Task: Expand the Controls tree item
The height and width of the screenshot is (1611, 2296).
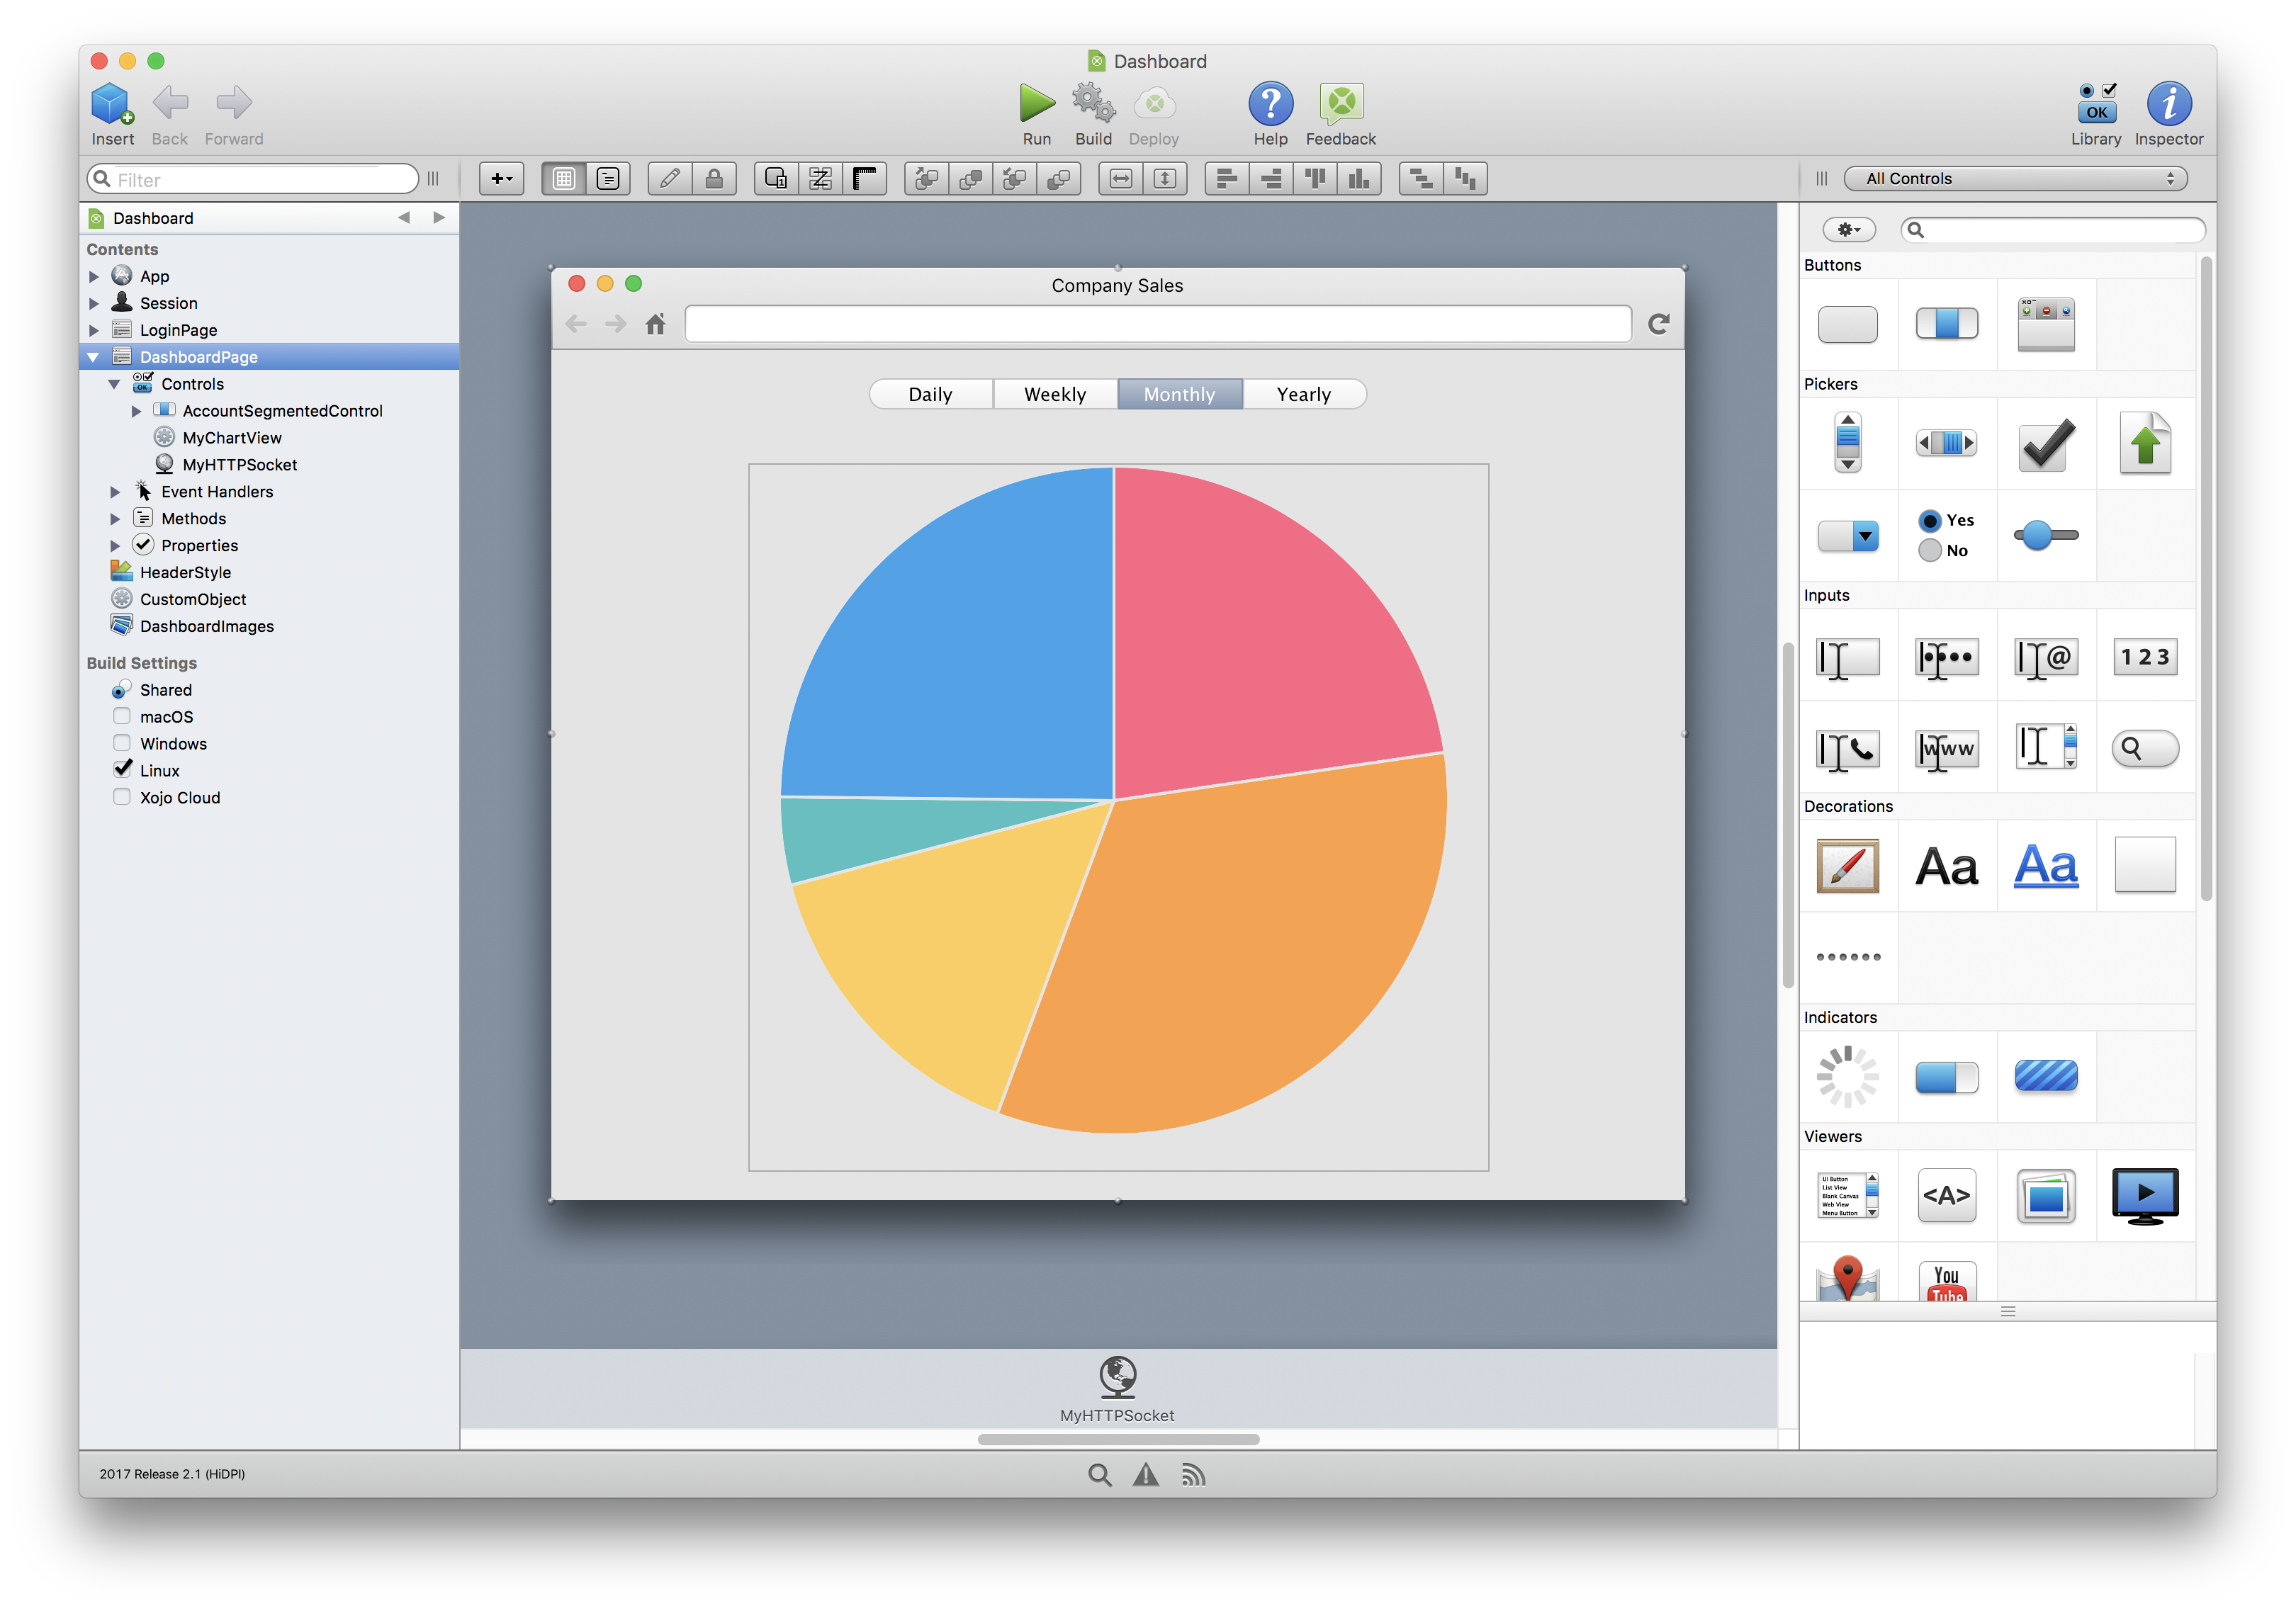Action: [x=113, y=382]
